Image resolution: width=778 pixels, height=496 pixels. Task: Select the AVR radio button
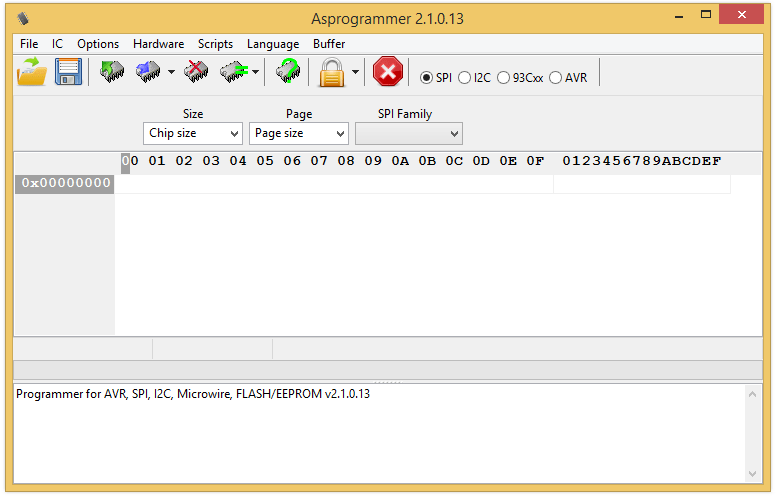click(568, 78)
